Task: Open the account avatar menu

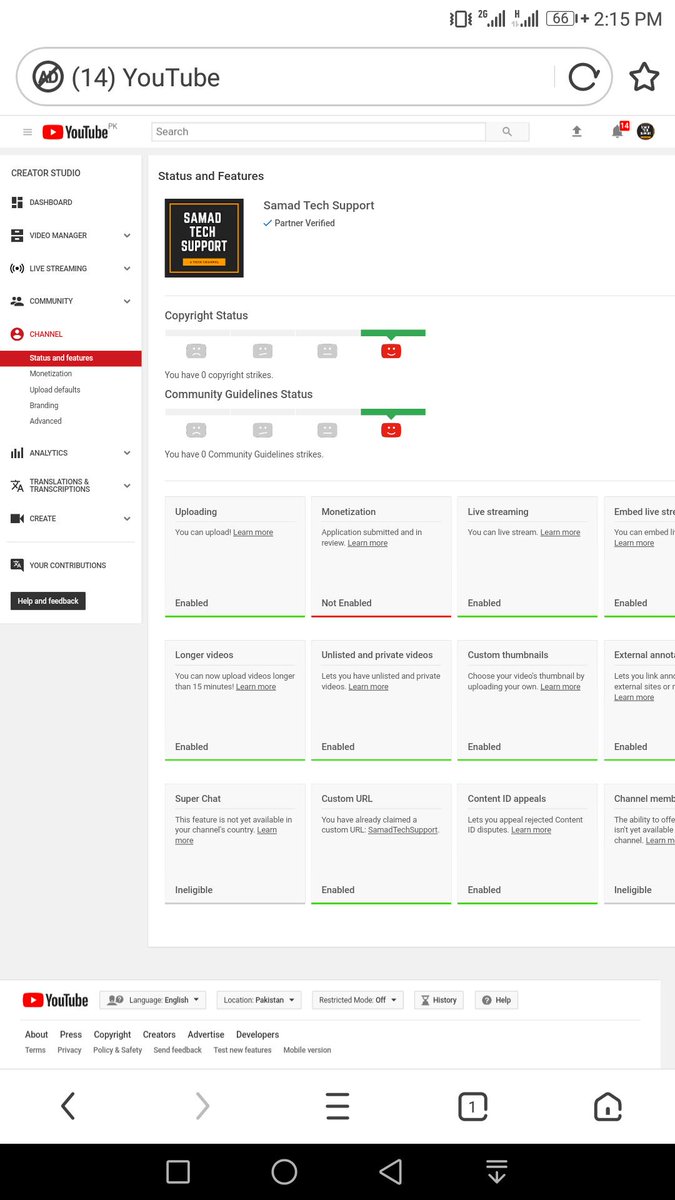Action: pos(646,131)
